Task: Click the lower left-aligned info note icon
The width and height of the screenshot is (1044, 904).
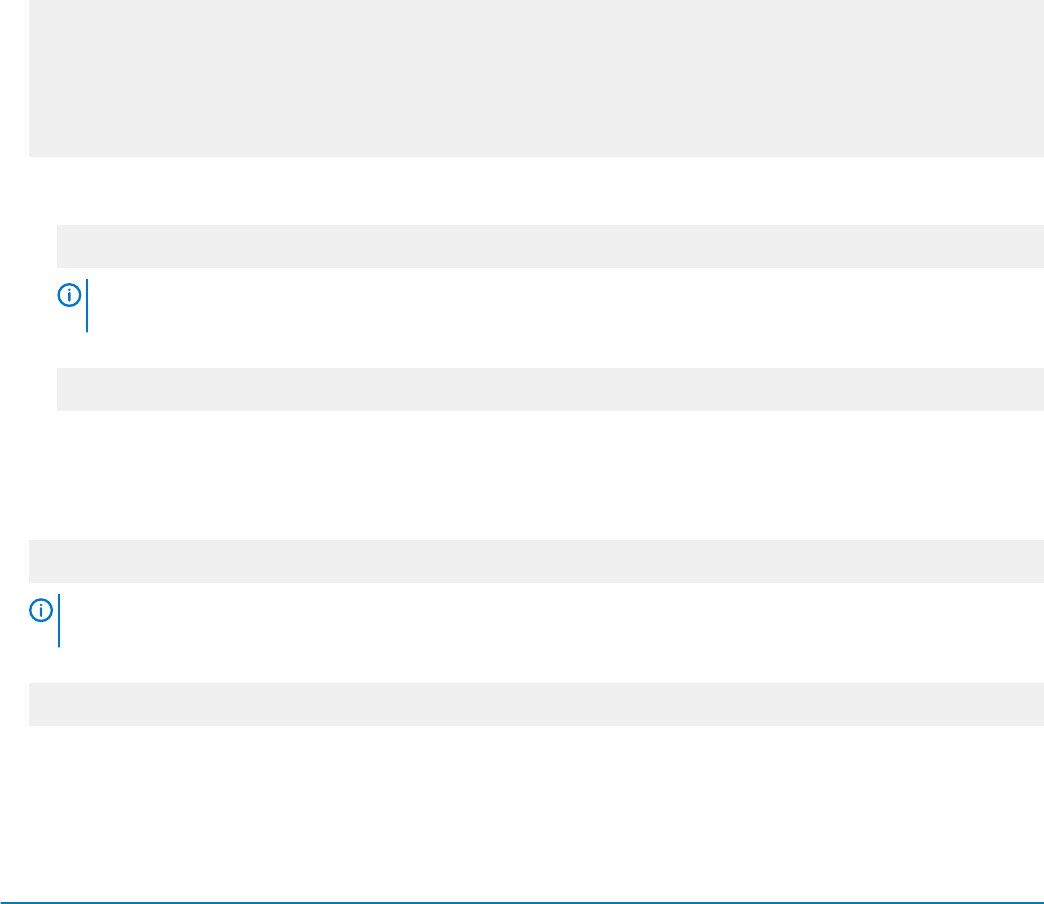Action: pyautogui.click(x=41, y=610)
